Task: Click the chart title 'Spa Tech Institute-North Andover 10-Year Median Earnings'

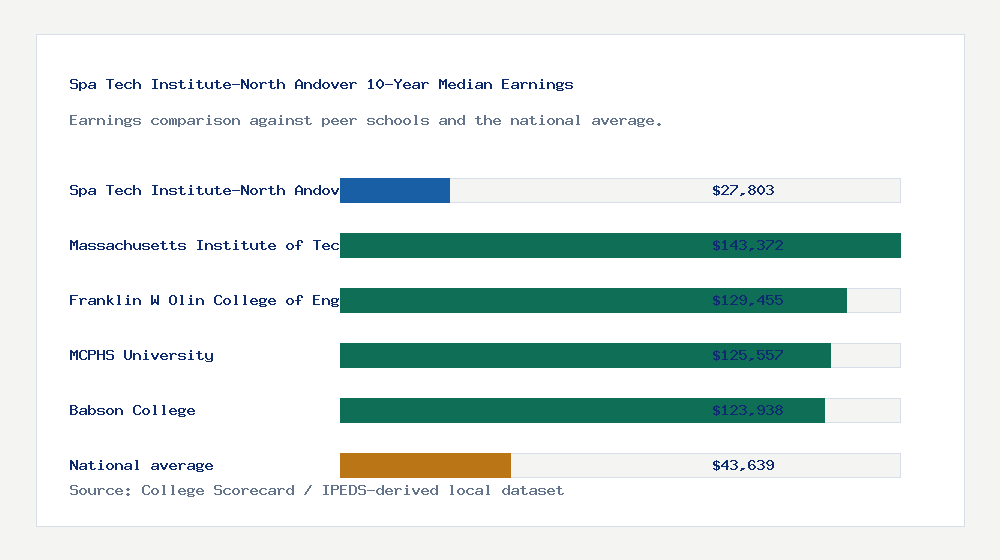Action: 321,84
